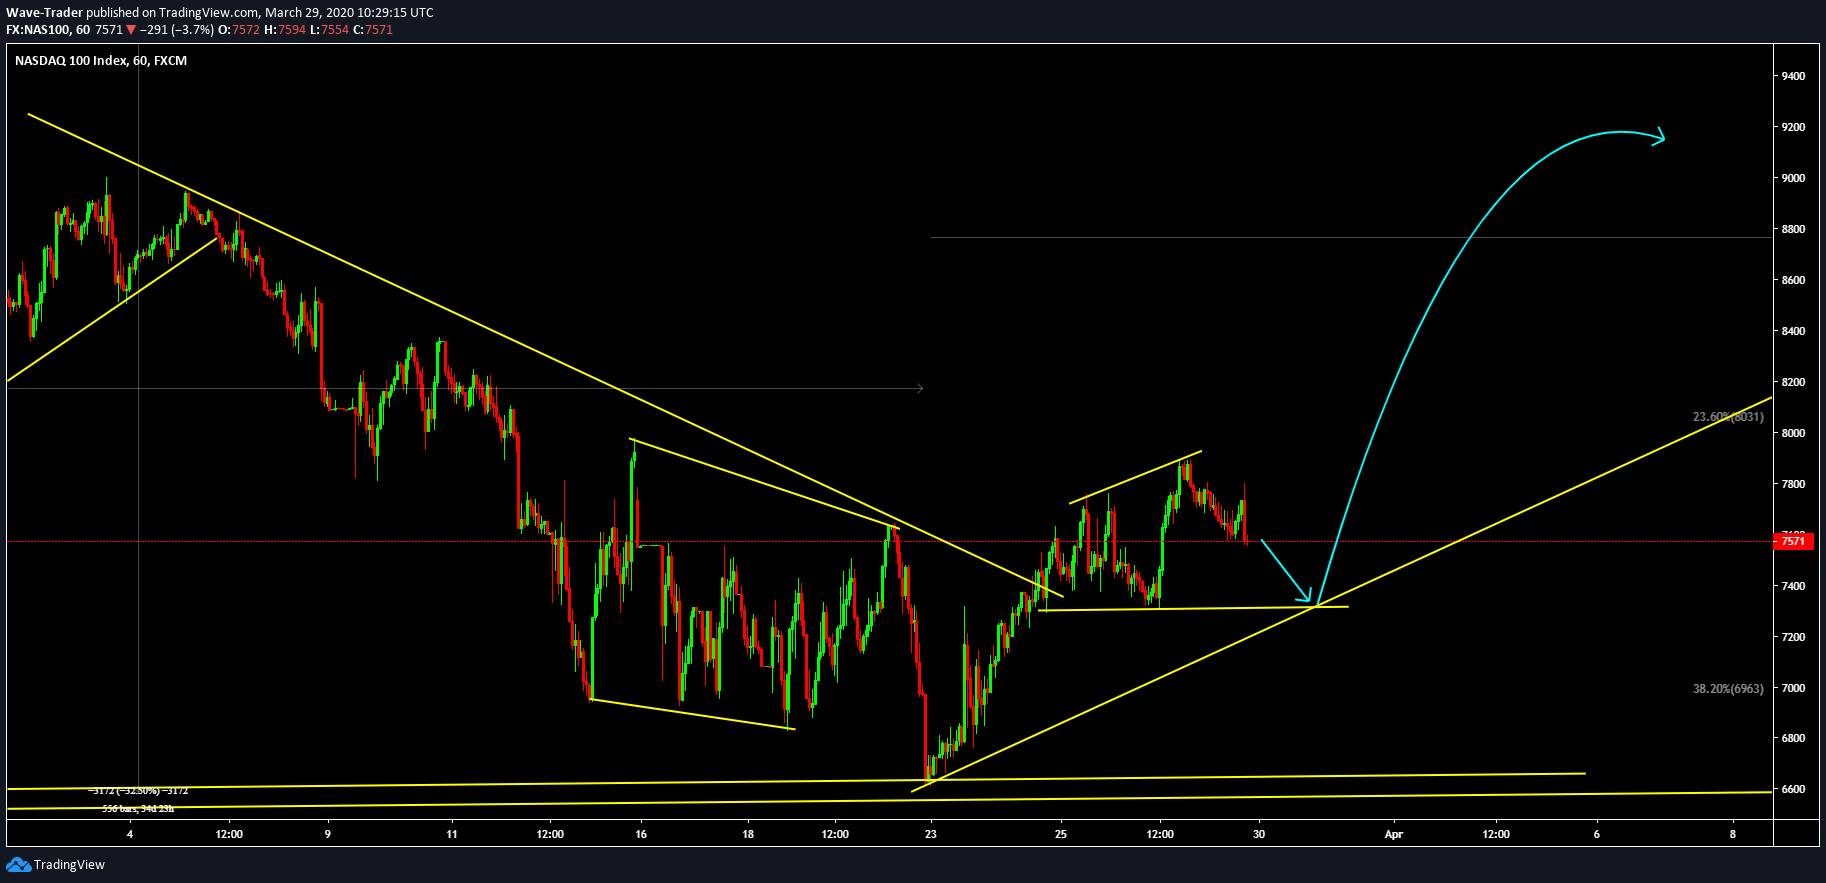1826x883 pixels.
Task: Click the 7000 price axis label
Action: pos(1793,689)
